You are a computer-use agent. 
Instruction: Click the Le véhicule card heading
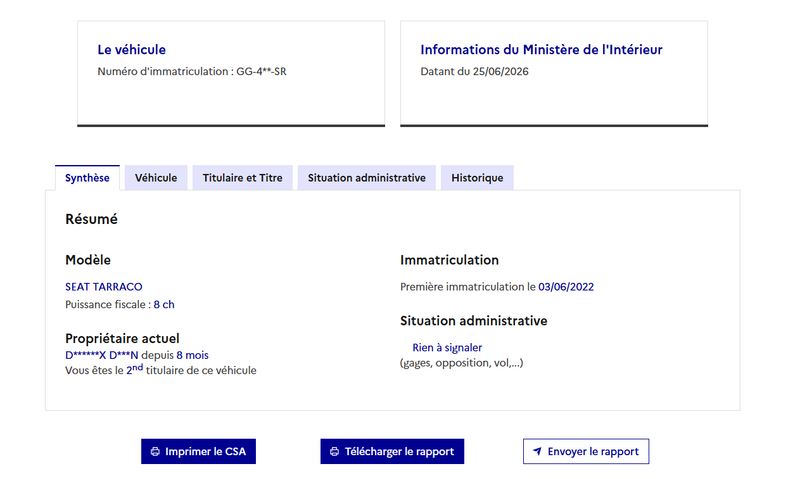pyautogui.click(x=132, y=49)
